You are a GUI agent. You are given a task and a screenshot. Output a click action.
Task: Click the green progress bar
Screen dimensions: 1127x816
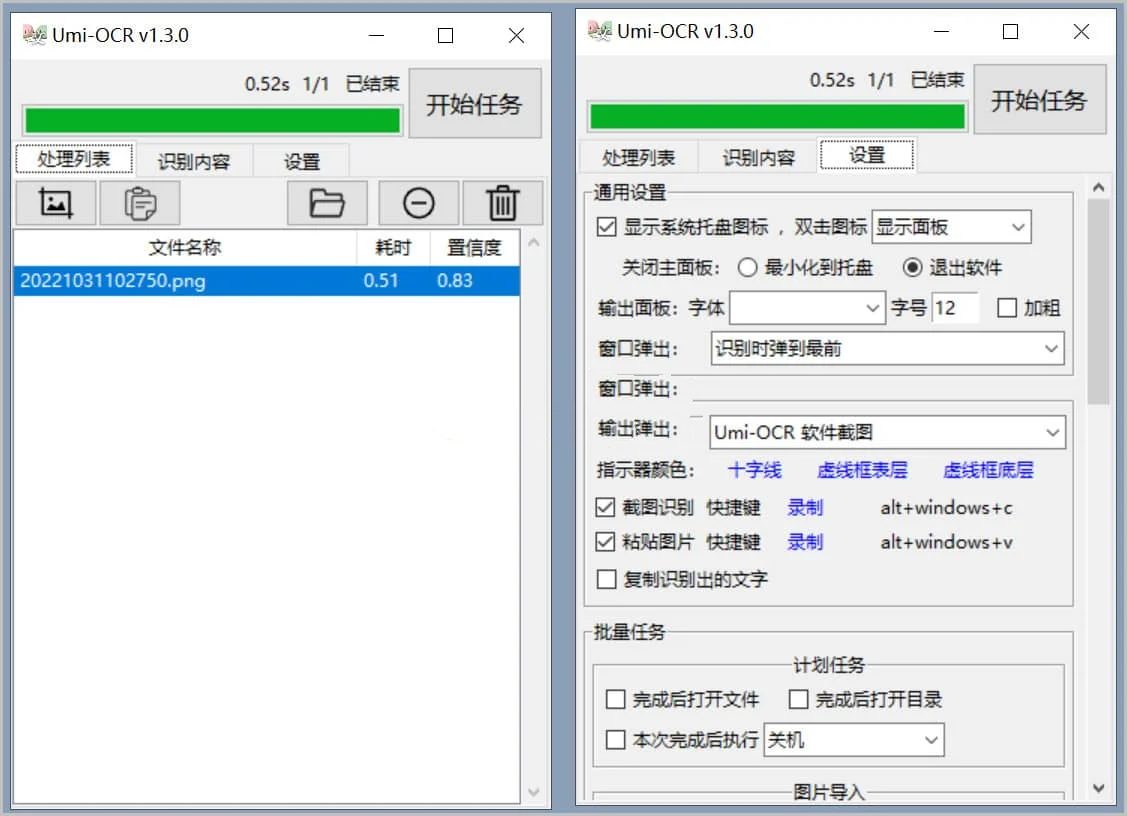point(211,119)
